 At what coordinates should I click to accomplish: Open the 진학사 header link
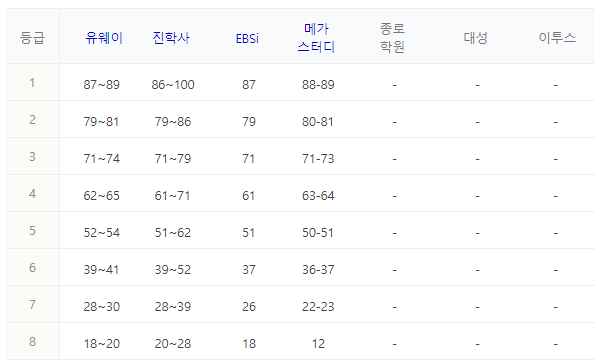coord(171,38)
